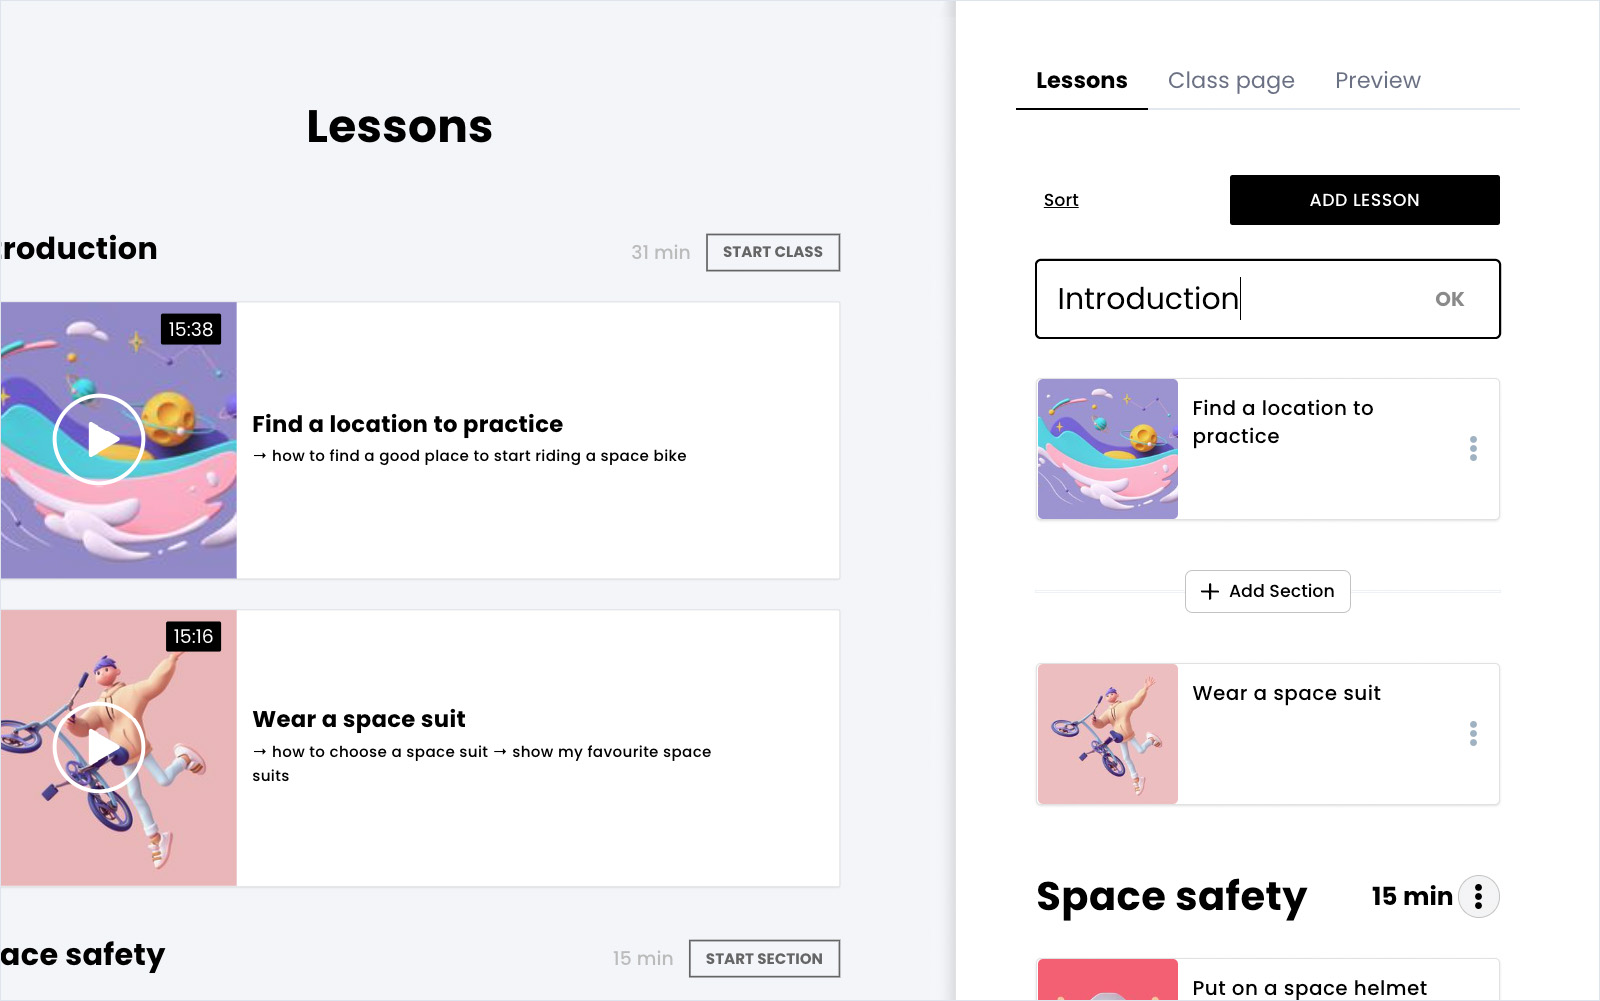Click the sidebar Wear a space suit title
The image size is (1600, 1001).
(1286, 693)
